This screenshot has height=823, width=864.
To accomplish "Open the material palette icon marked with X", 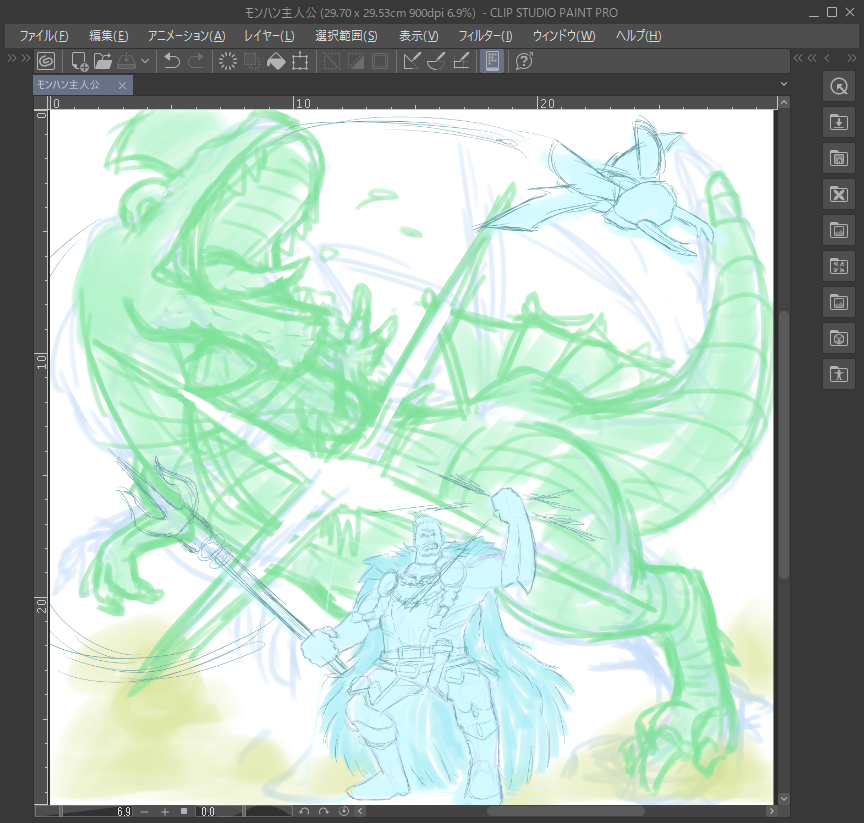I will coord(839,194).
